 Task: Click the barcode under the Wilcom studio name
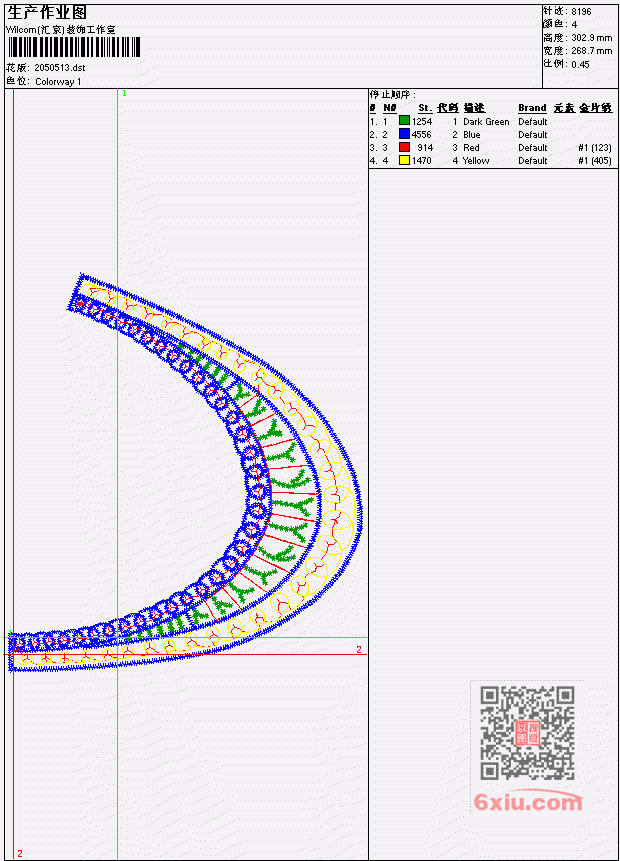[75, 47]
